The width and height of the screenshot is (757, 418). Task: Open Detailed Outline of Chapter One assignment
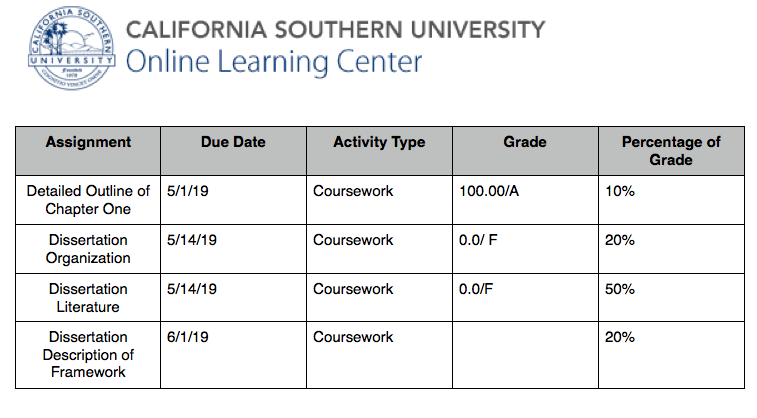[88, 200]
